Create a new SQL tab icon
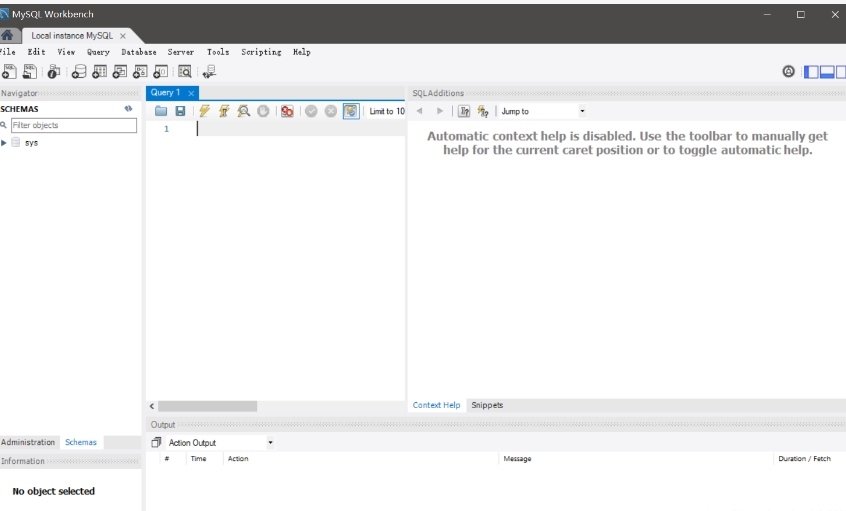This screenshot has height=511, width=846. 9,71
